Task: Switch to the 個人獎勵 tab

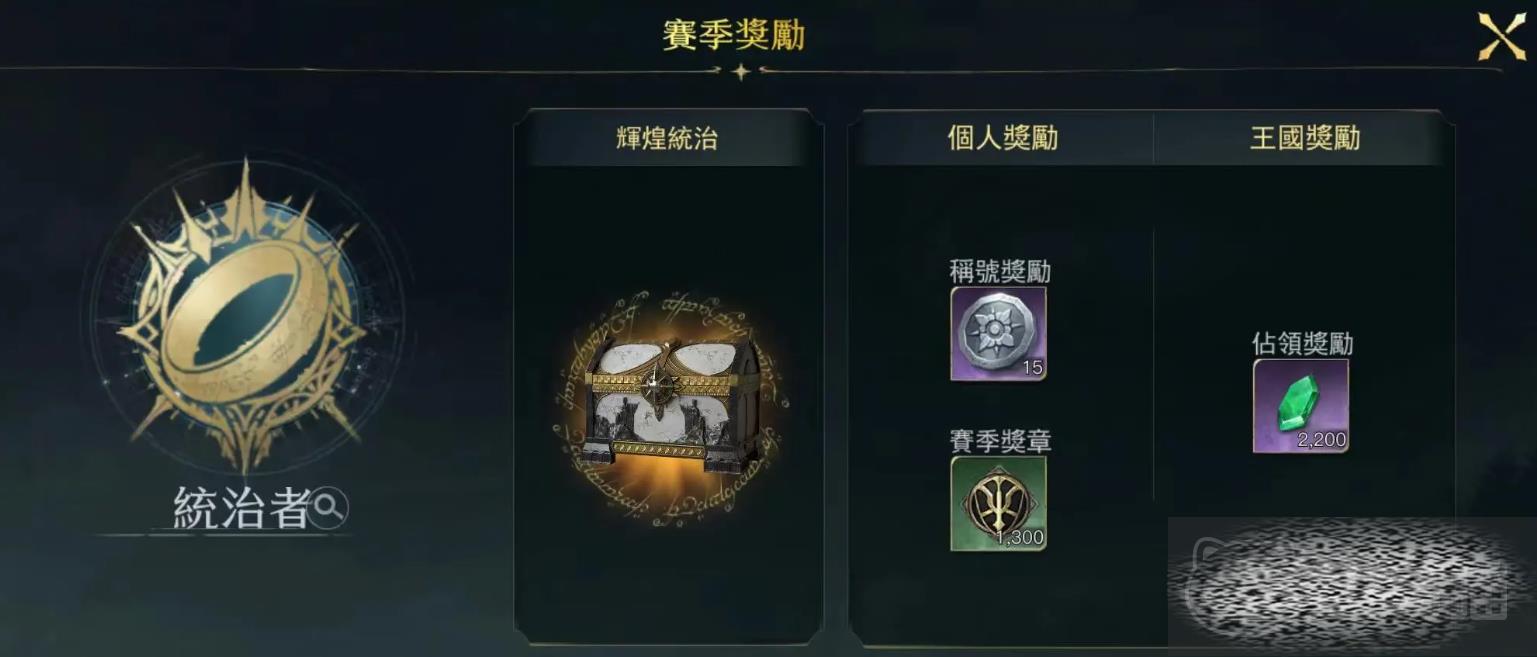Action: [1002, 138]
